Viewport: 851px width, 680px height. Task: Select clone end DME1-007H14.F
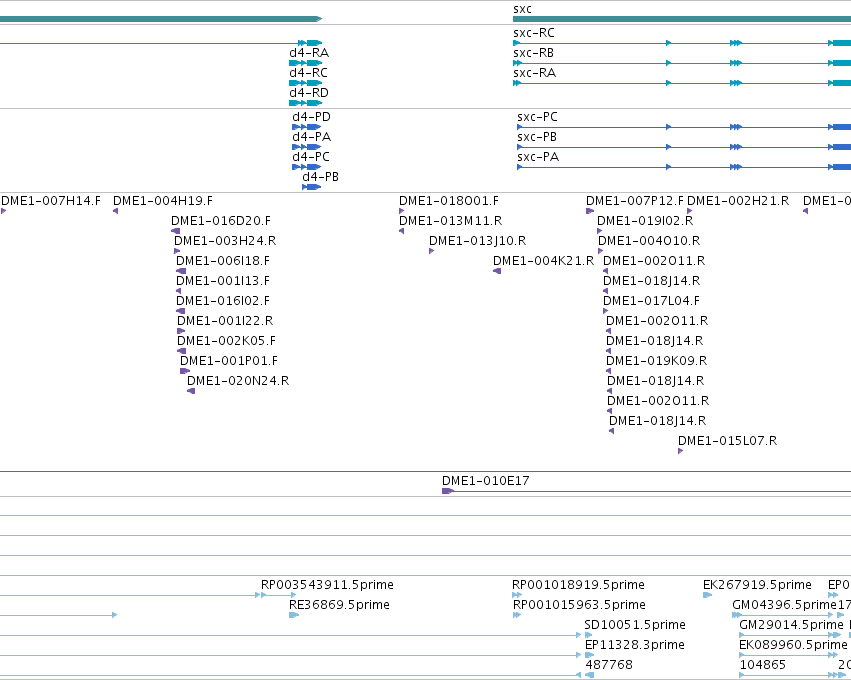51,201
